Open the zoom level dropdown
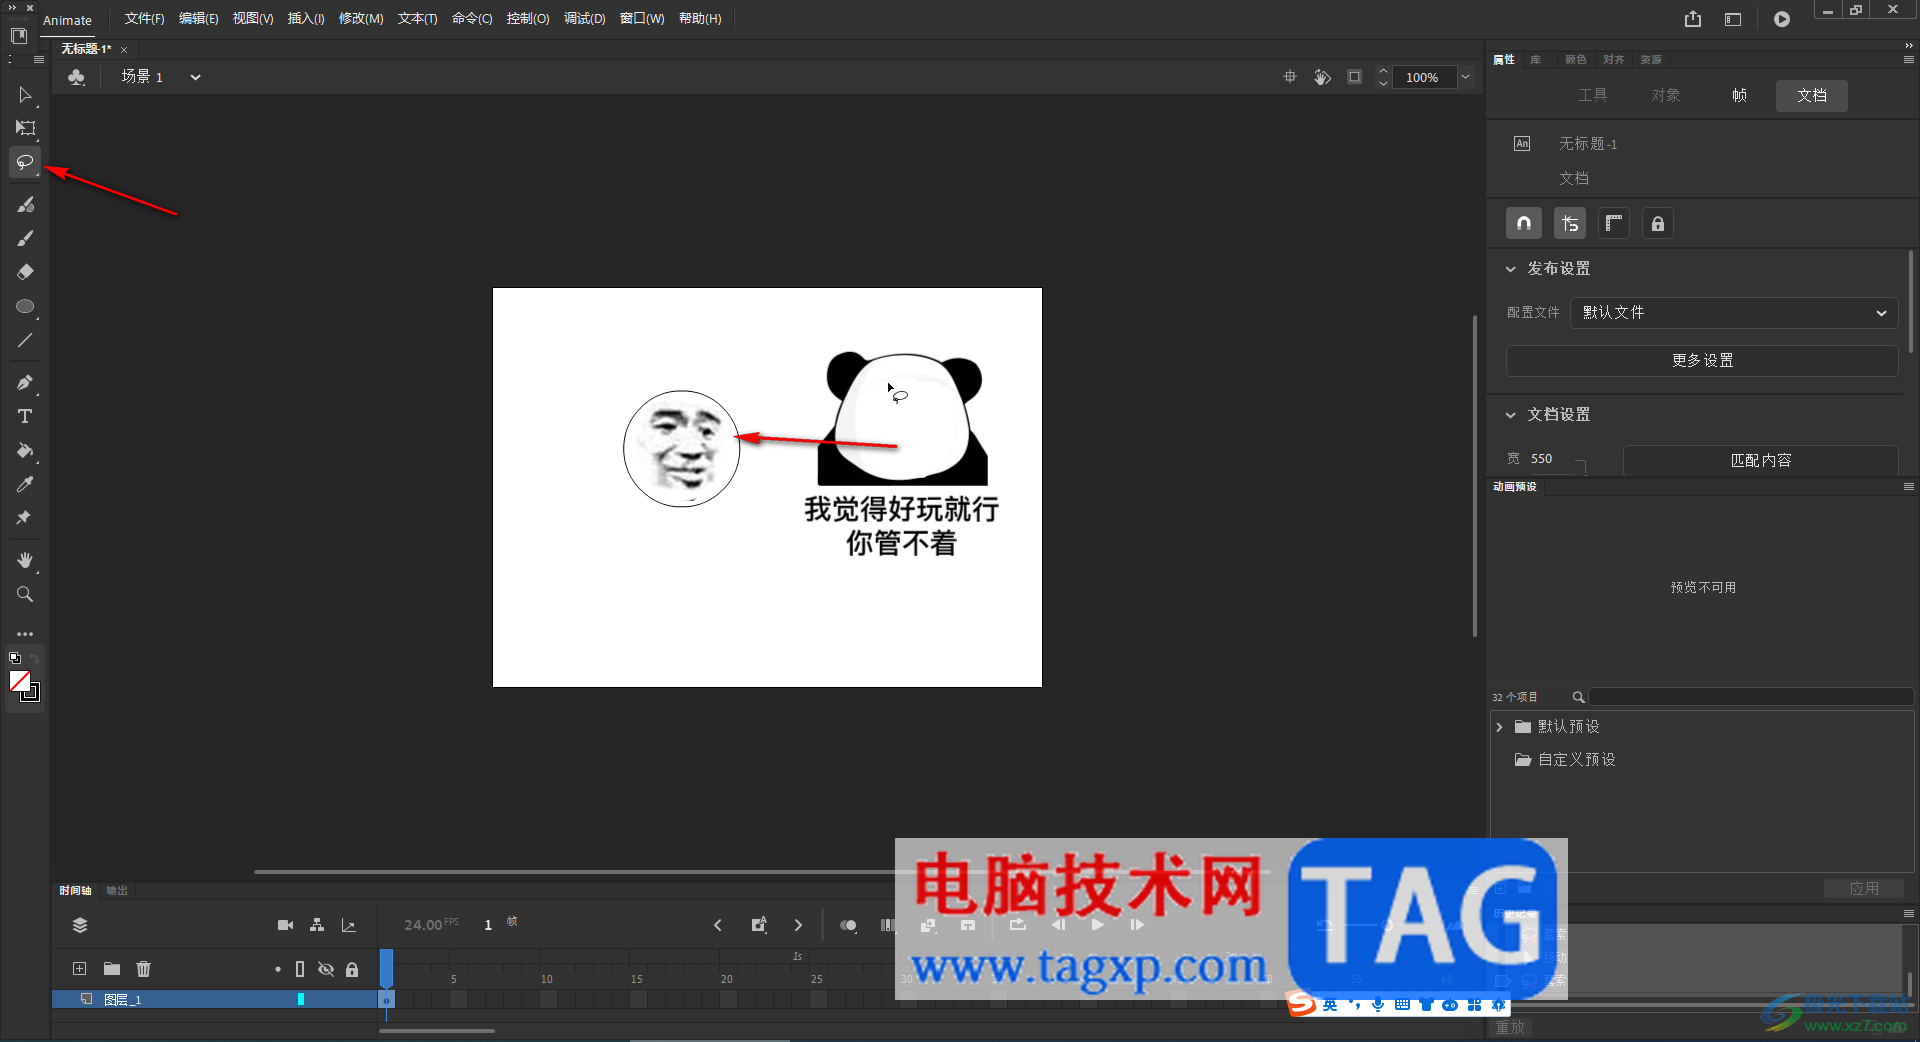The image size is (1920, 1042). (x=1466, y=77)
